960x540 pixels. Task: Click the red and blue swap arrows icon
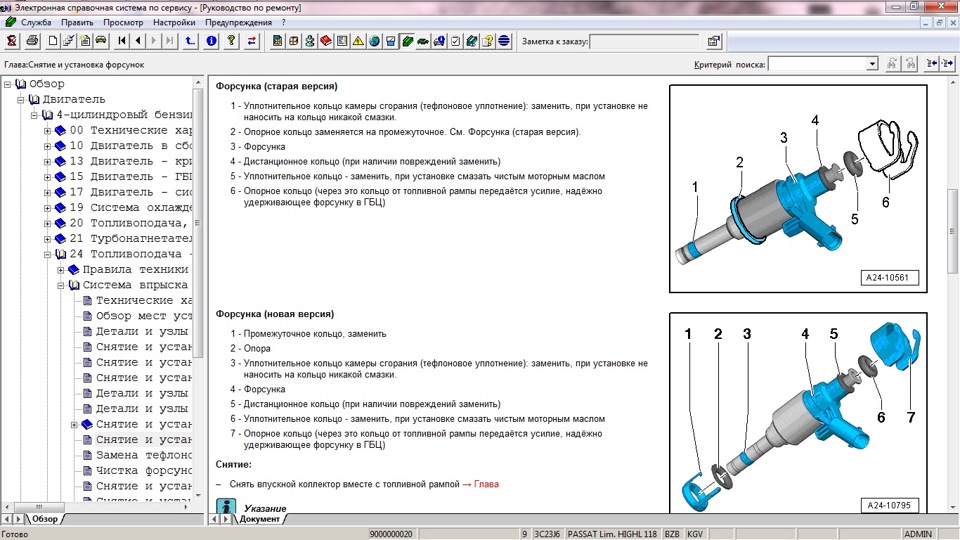pyautogui.click(x=252, y=41)
